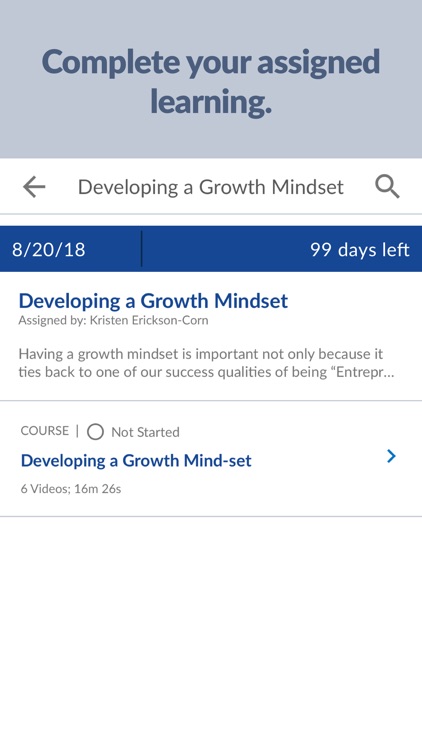Click the 8/20/18 due date
This screenshot has height=750, width=422.
click(48, 249)
